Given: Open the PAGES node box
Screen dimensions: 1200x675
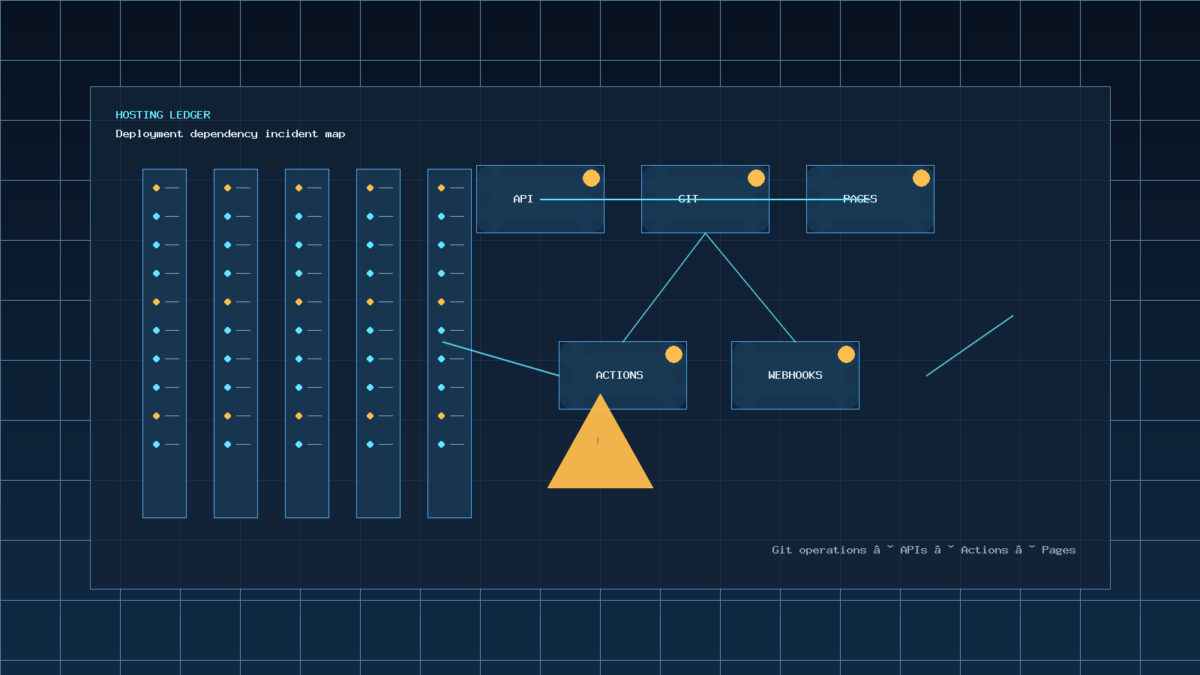Looking at the screenshot, I should click(870, 199).
